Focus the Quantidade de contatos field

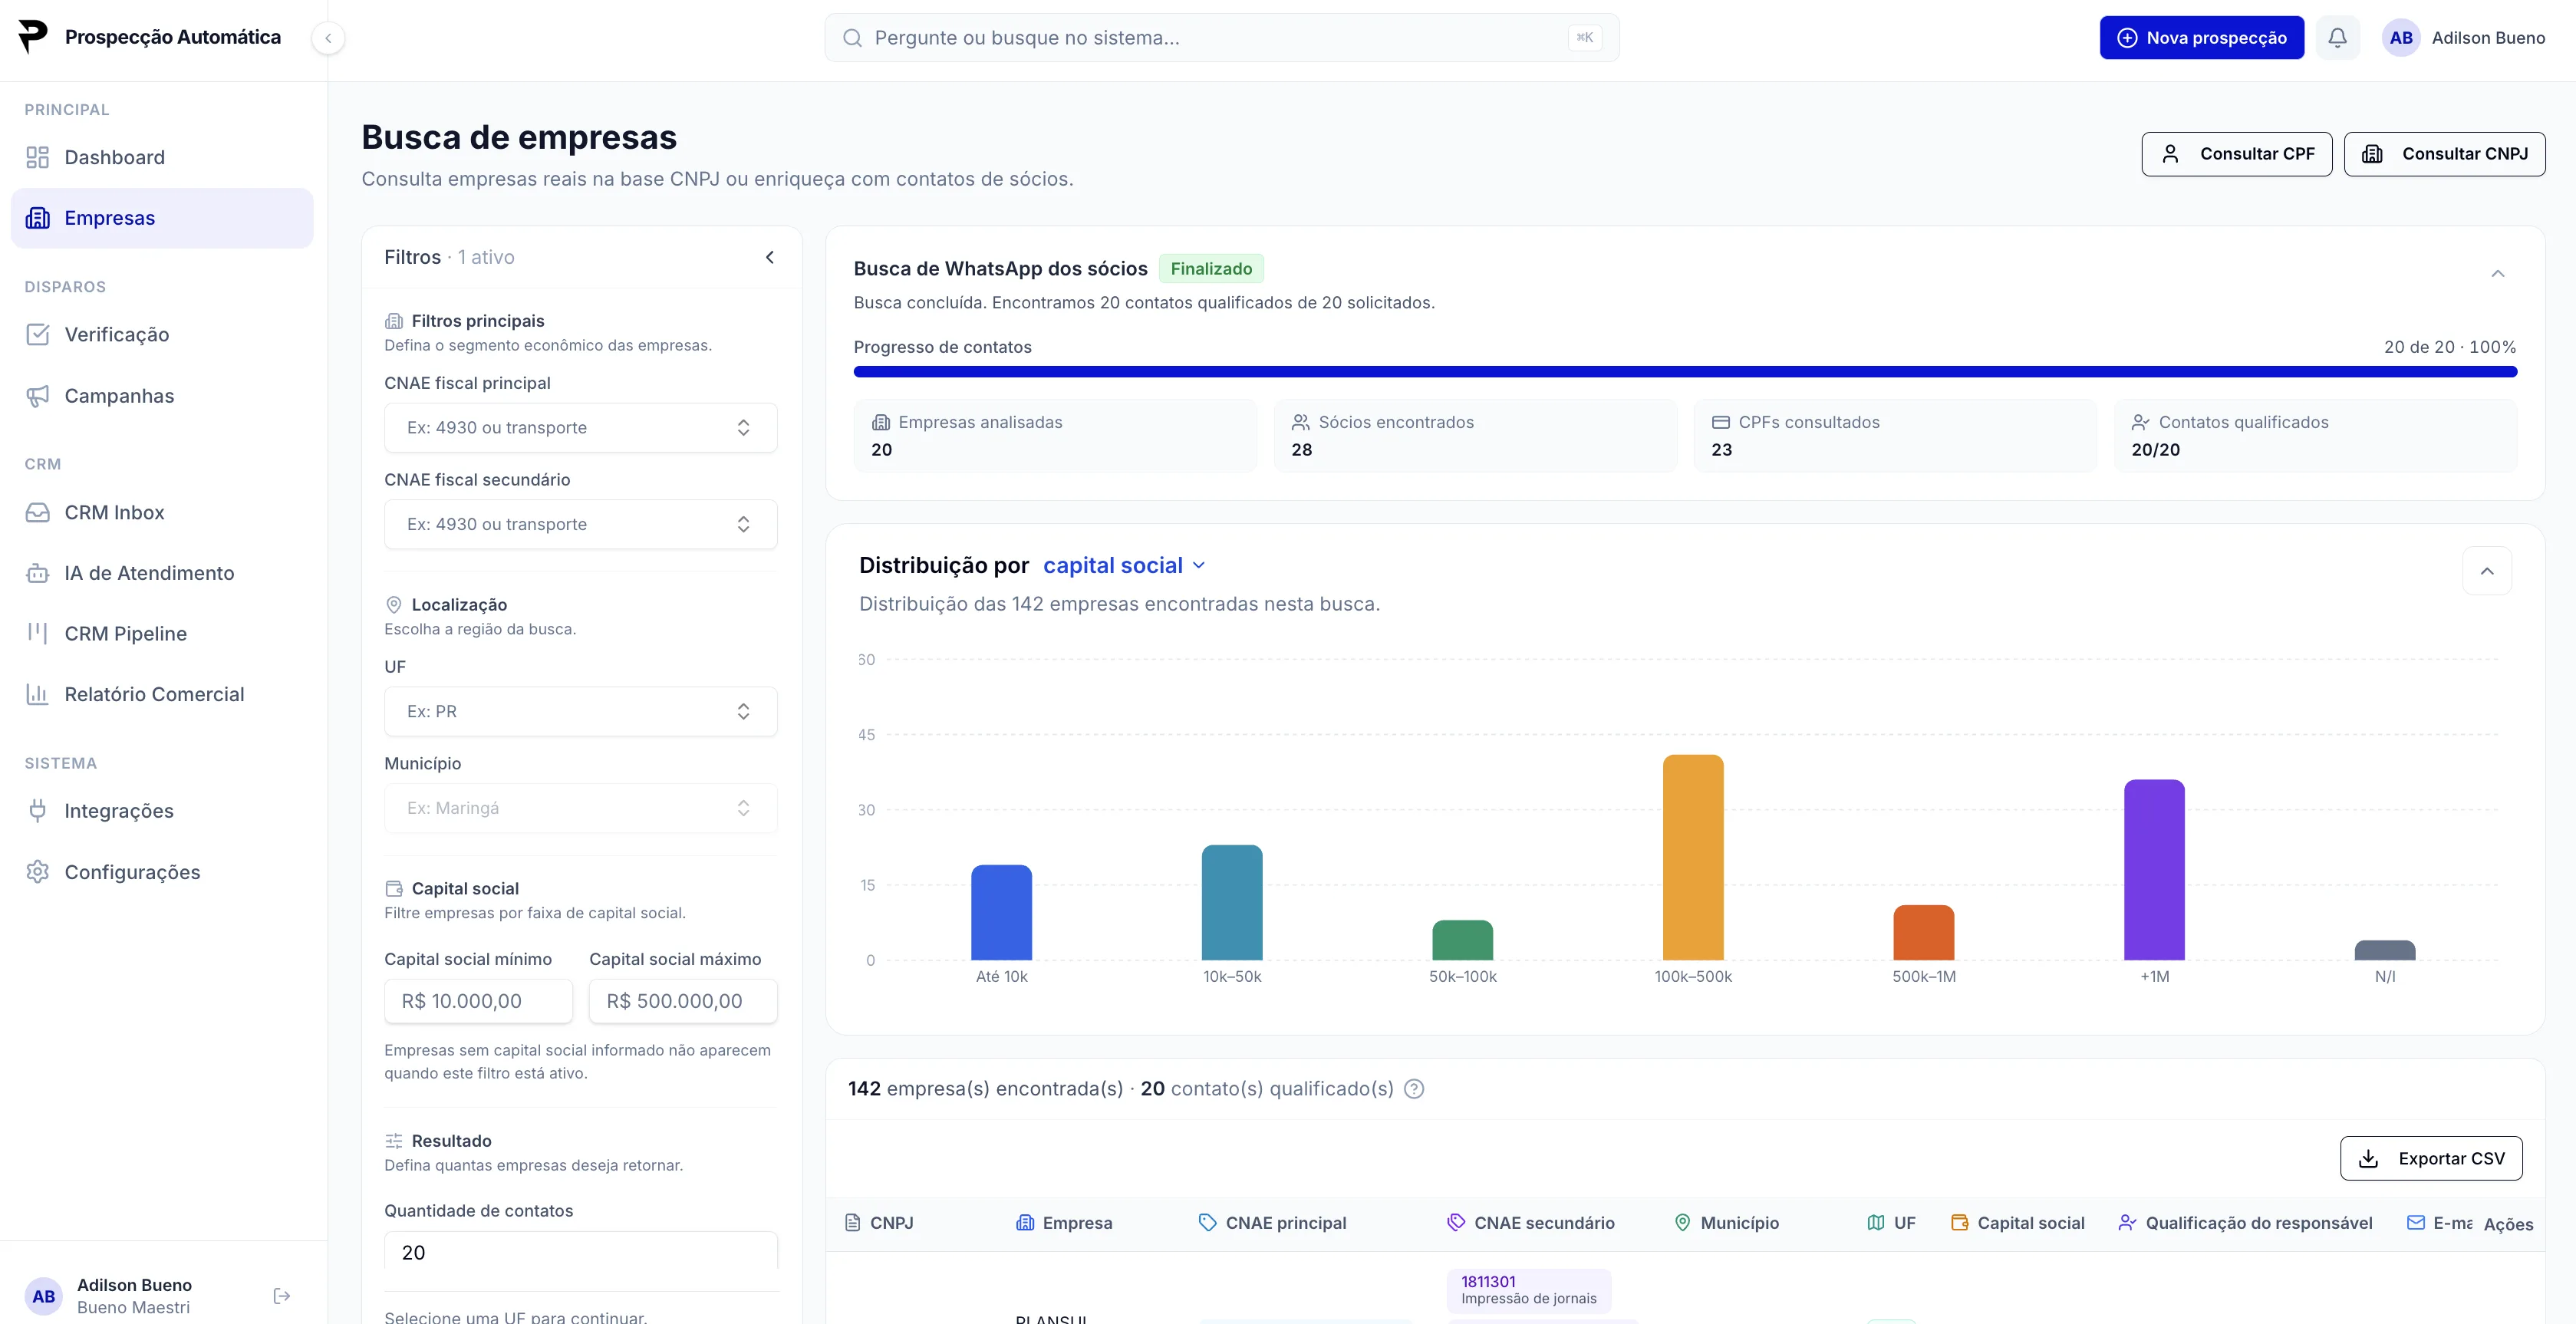581,1252
